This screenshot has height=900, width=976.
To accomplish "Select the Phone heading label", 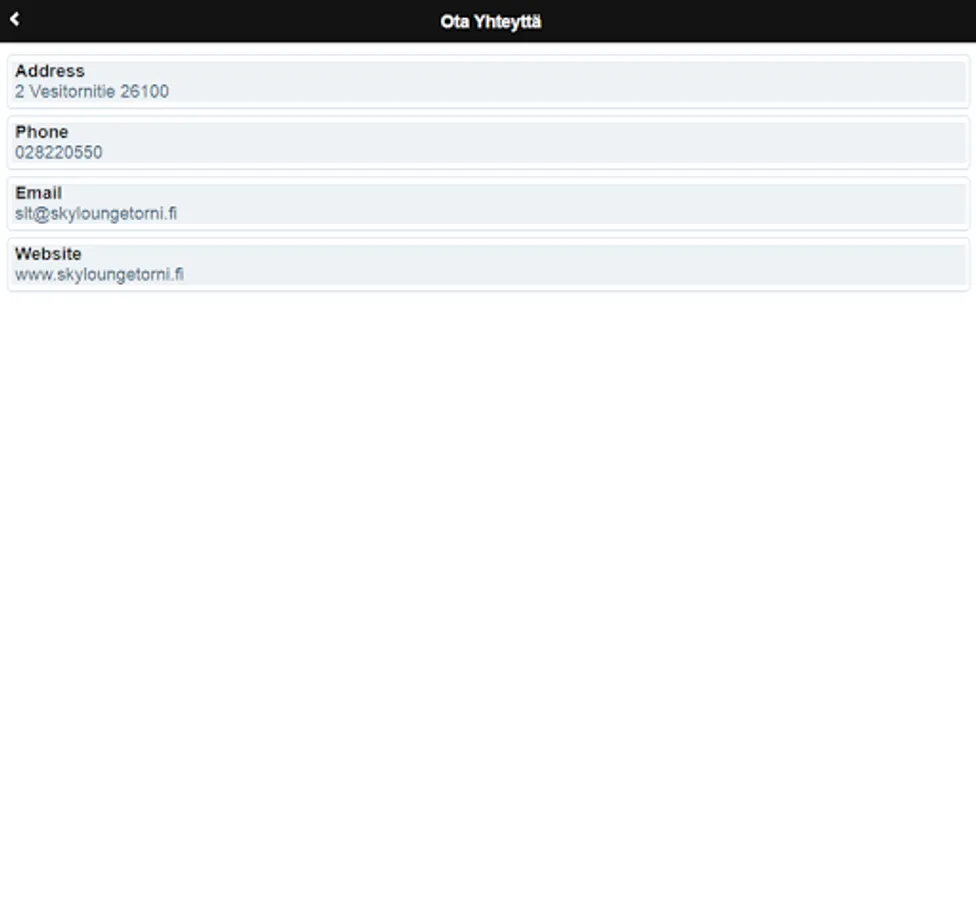I will [42, 132].
